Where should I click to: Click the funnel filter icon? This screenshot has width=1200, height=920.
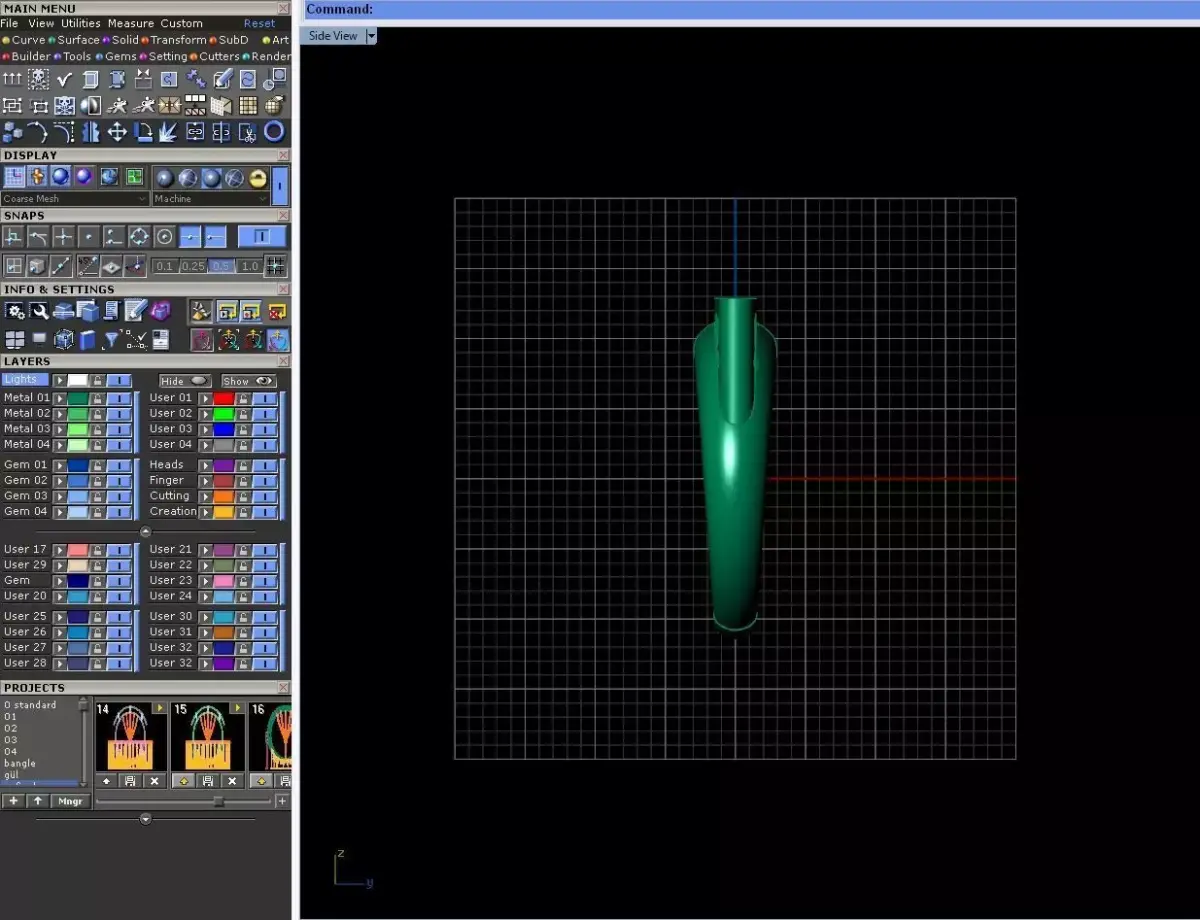(112, 340)
